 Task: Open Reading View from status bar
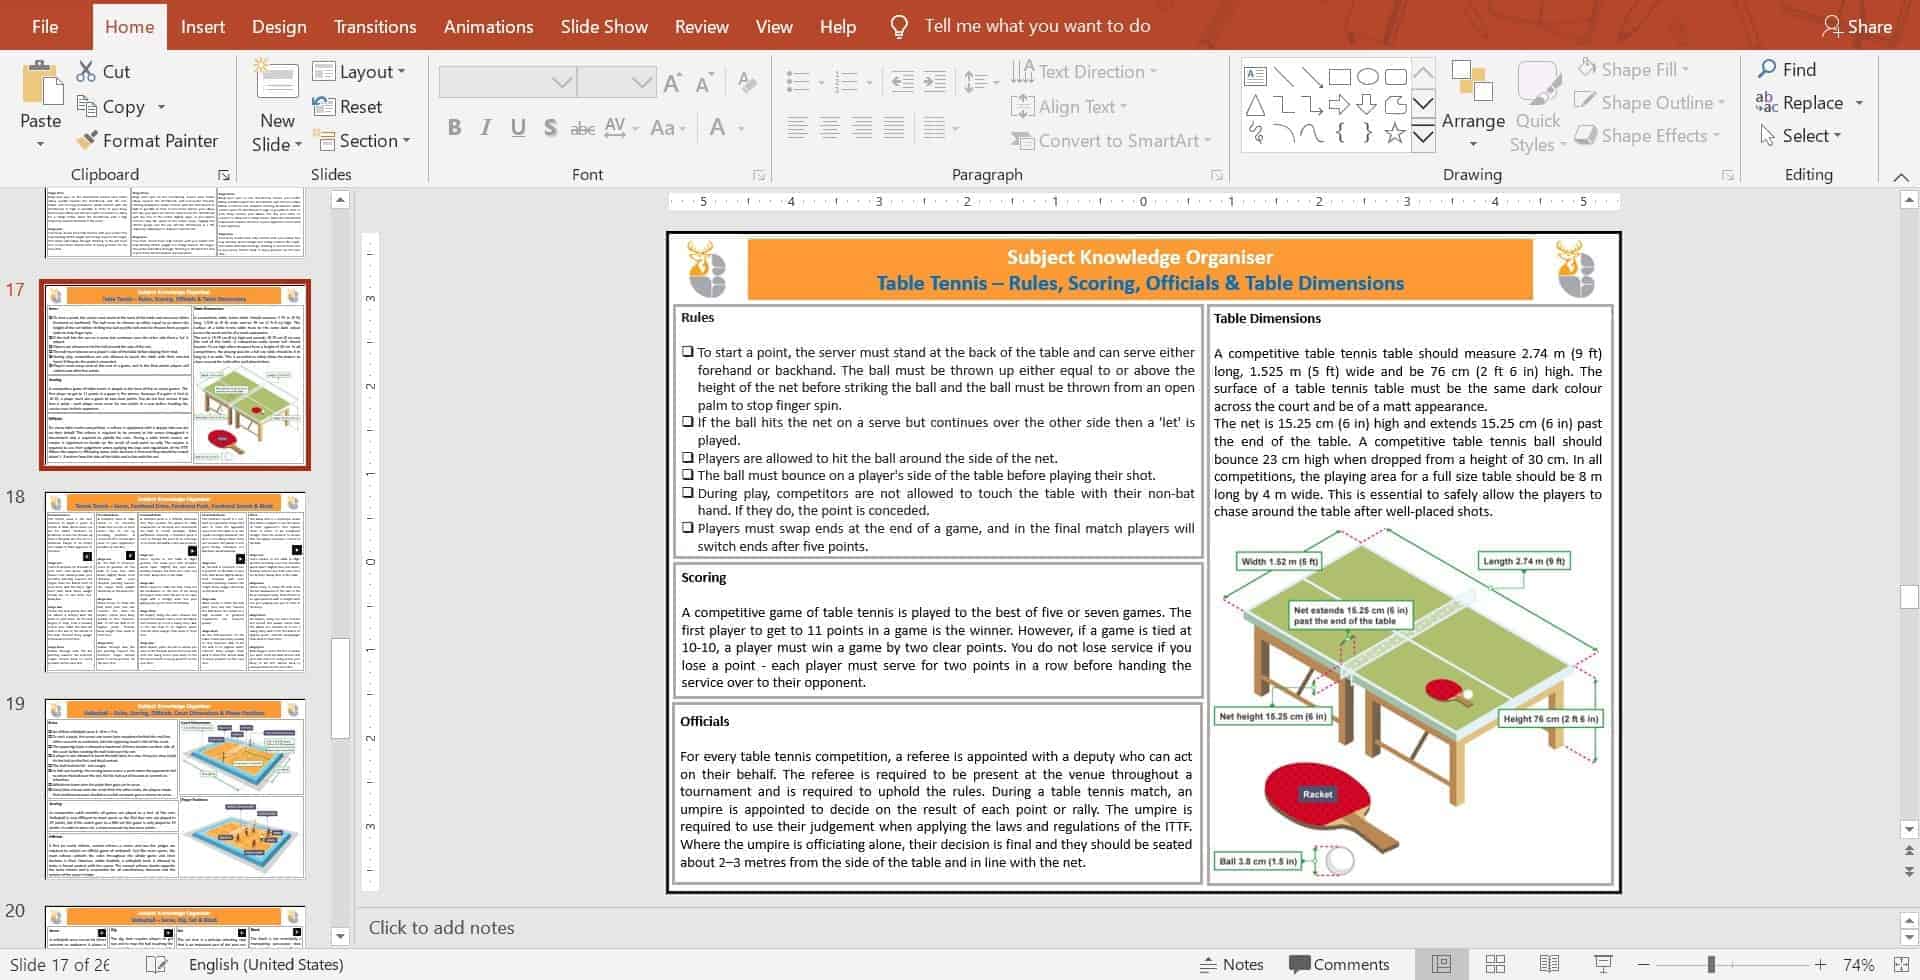click(1549, 964)
